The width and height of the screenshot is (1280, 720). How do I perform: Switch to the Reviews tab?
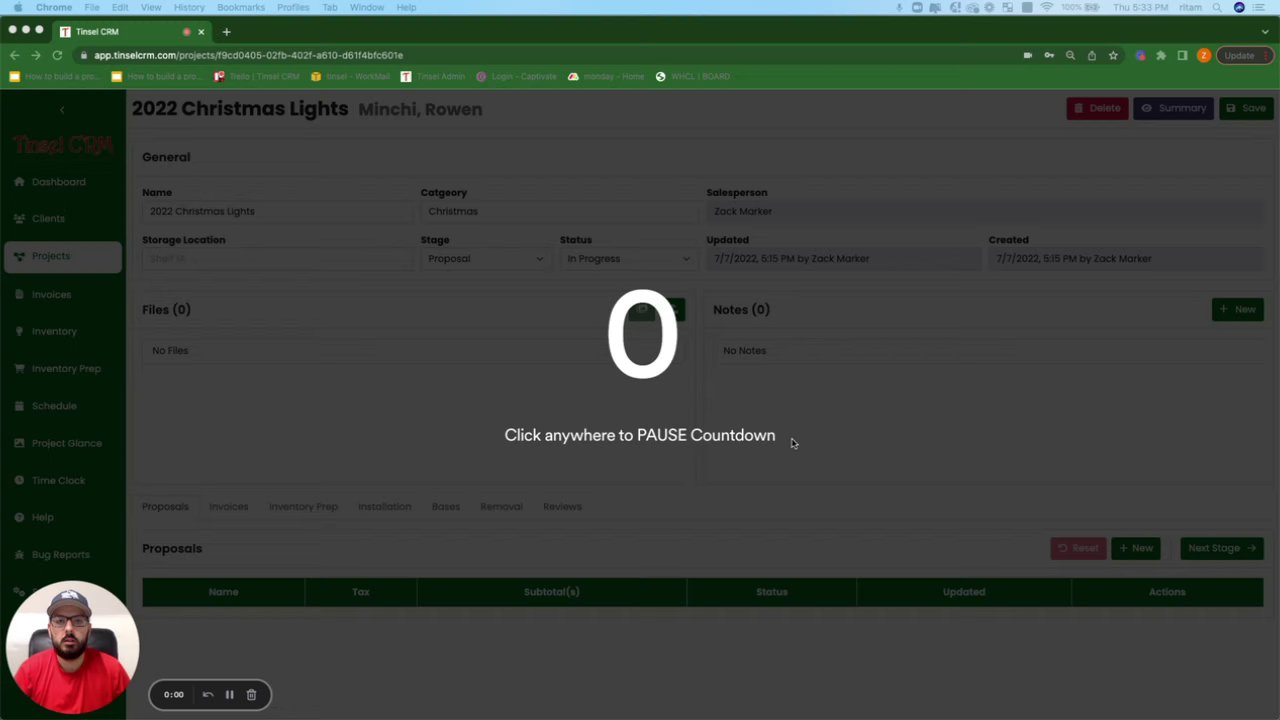(x=562, y=507)
